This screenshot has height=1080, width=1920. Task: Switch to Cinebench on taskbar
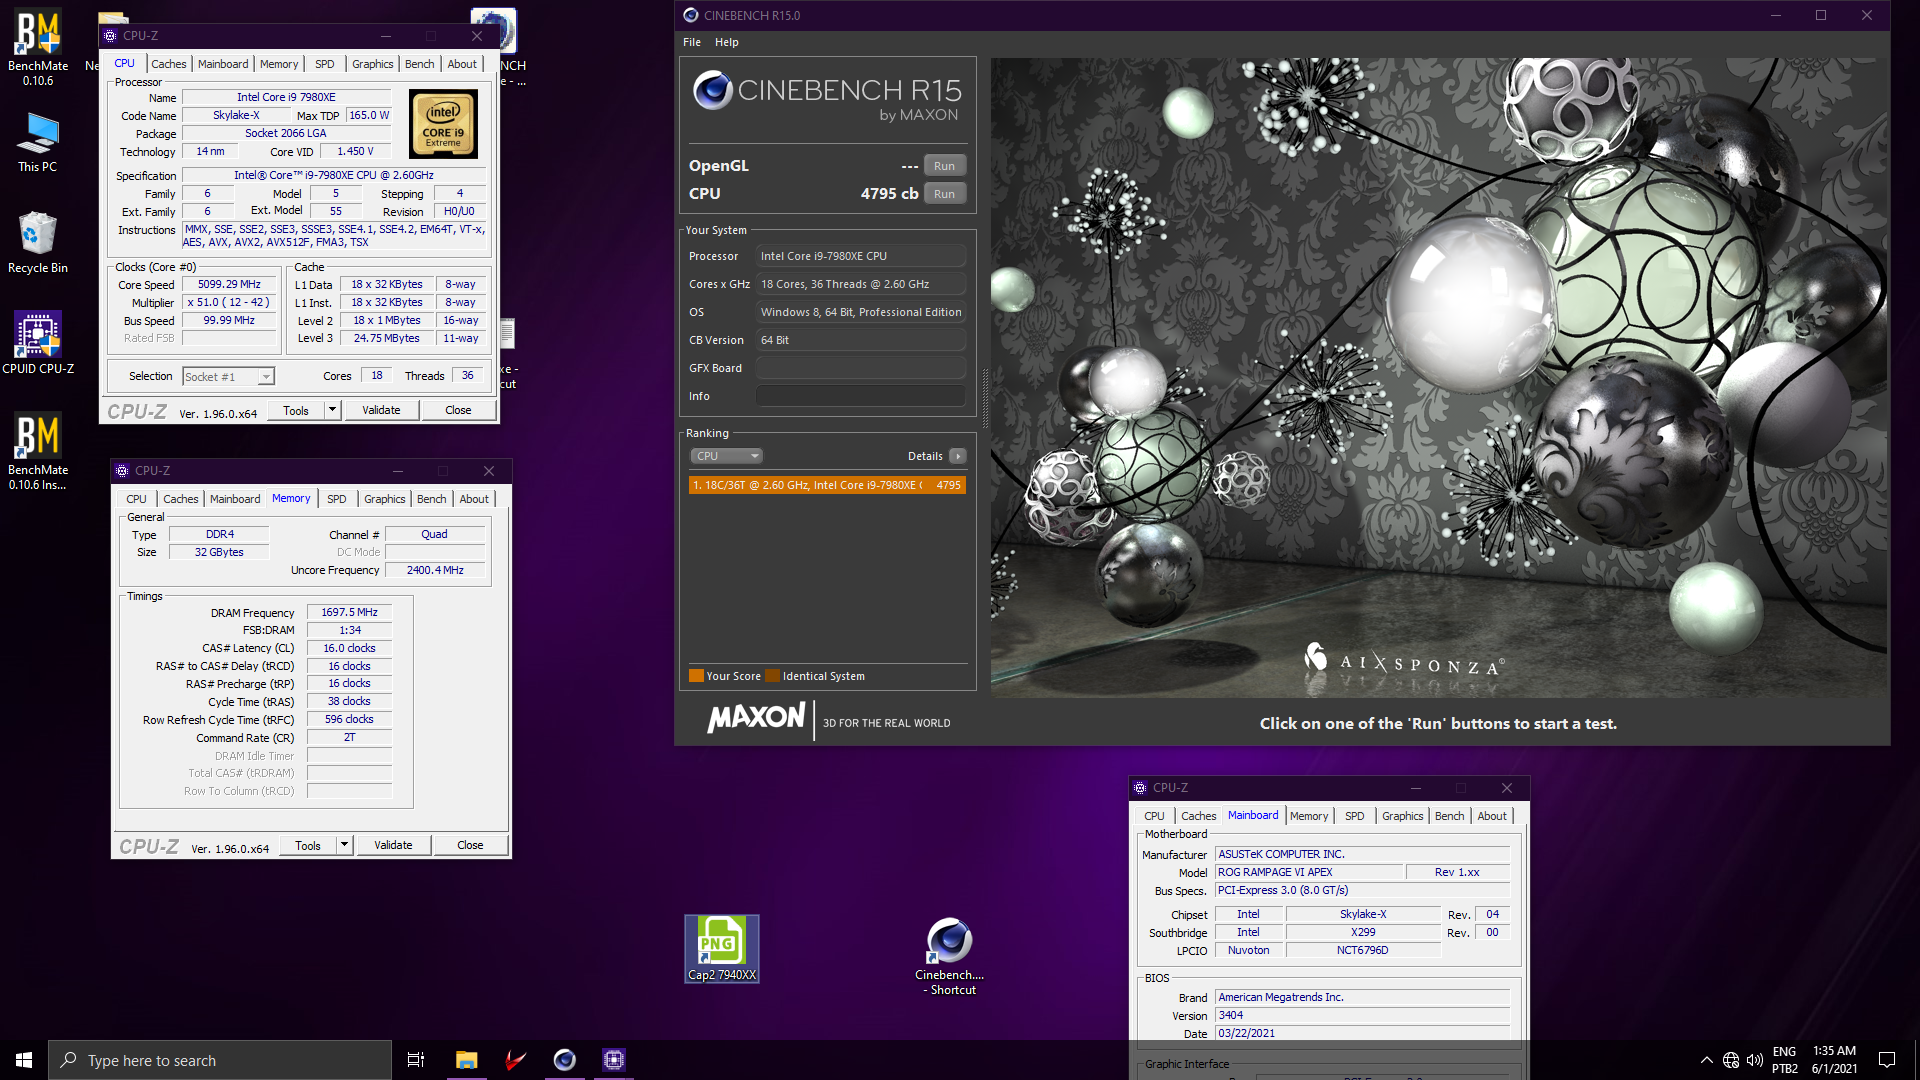coord(565,1060)
